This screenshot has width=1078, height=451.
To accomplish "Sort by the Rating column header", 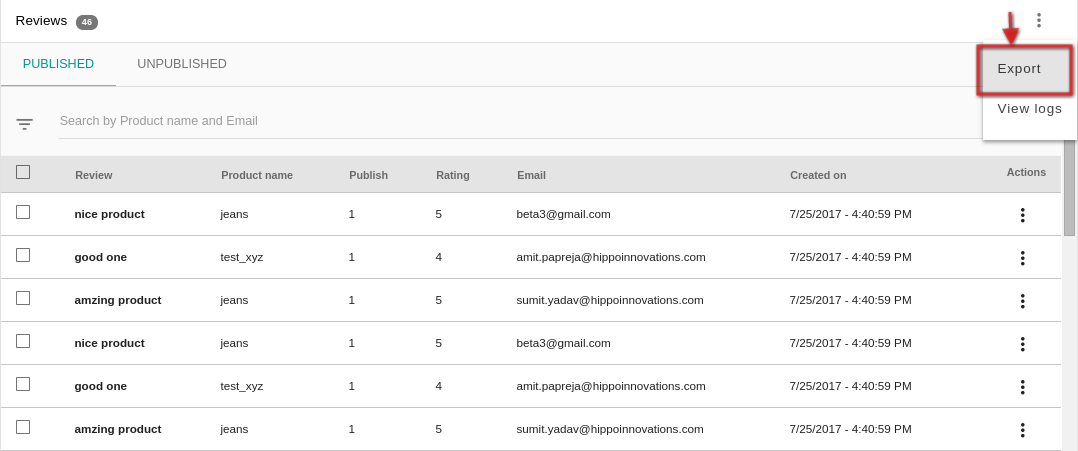I will [x=452, y=175].
